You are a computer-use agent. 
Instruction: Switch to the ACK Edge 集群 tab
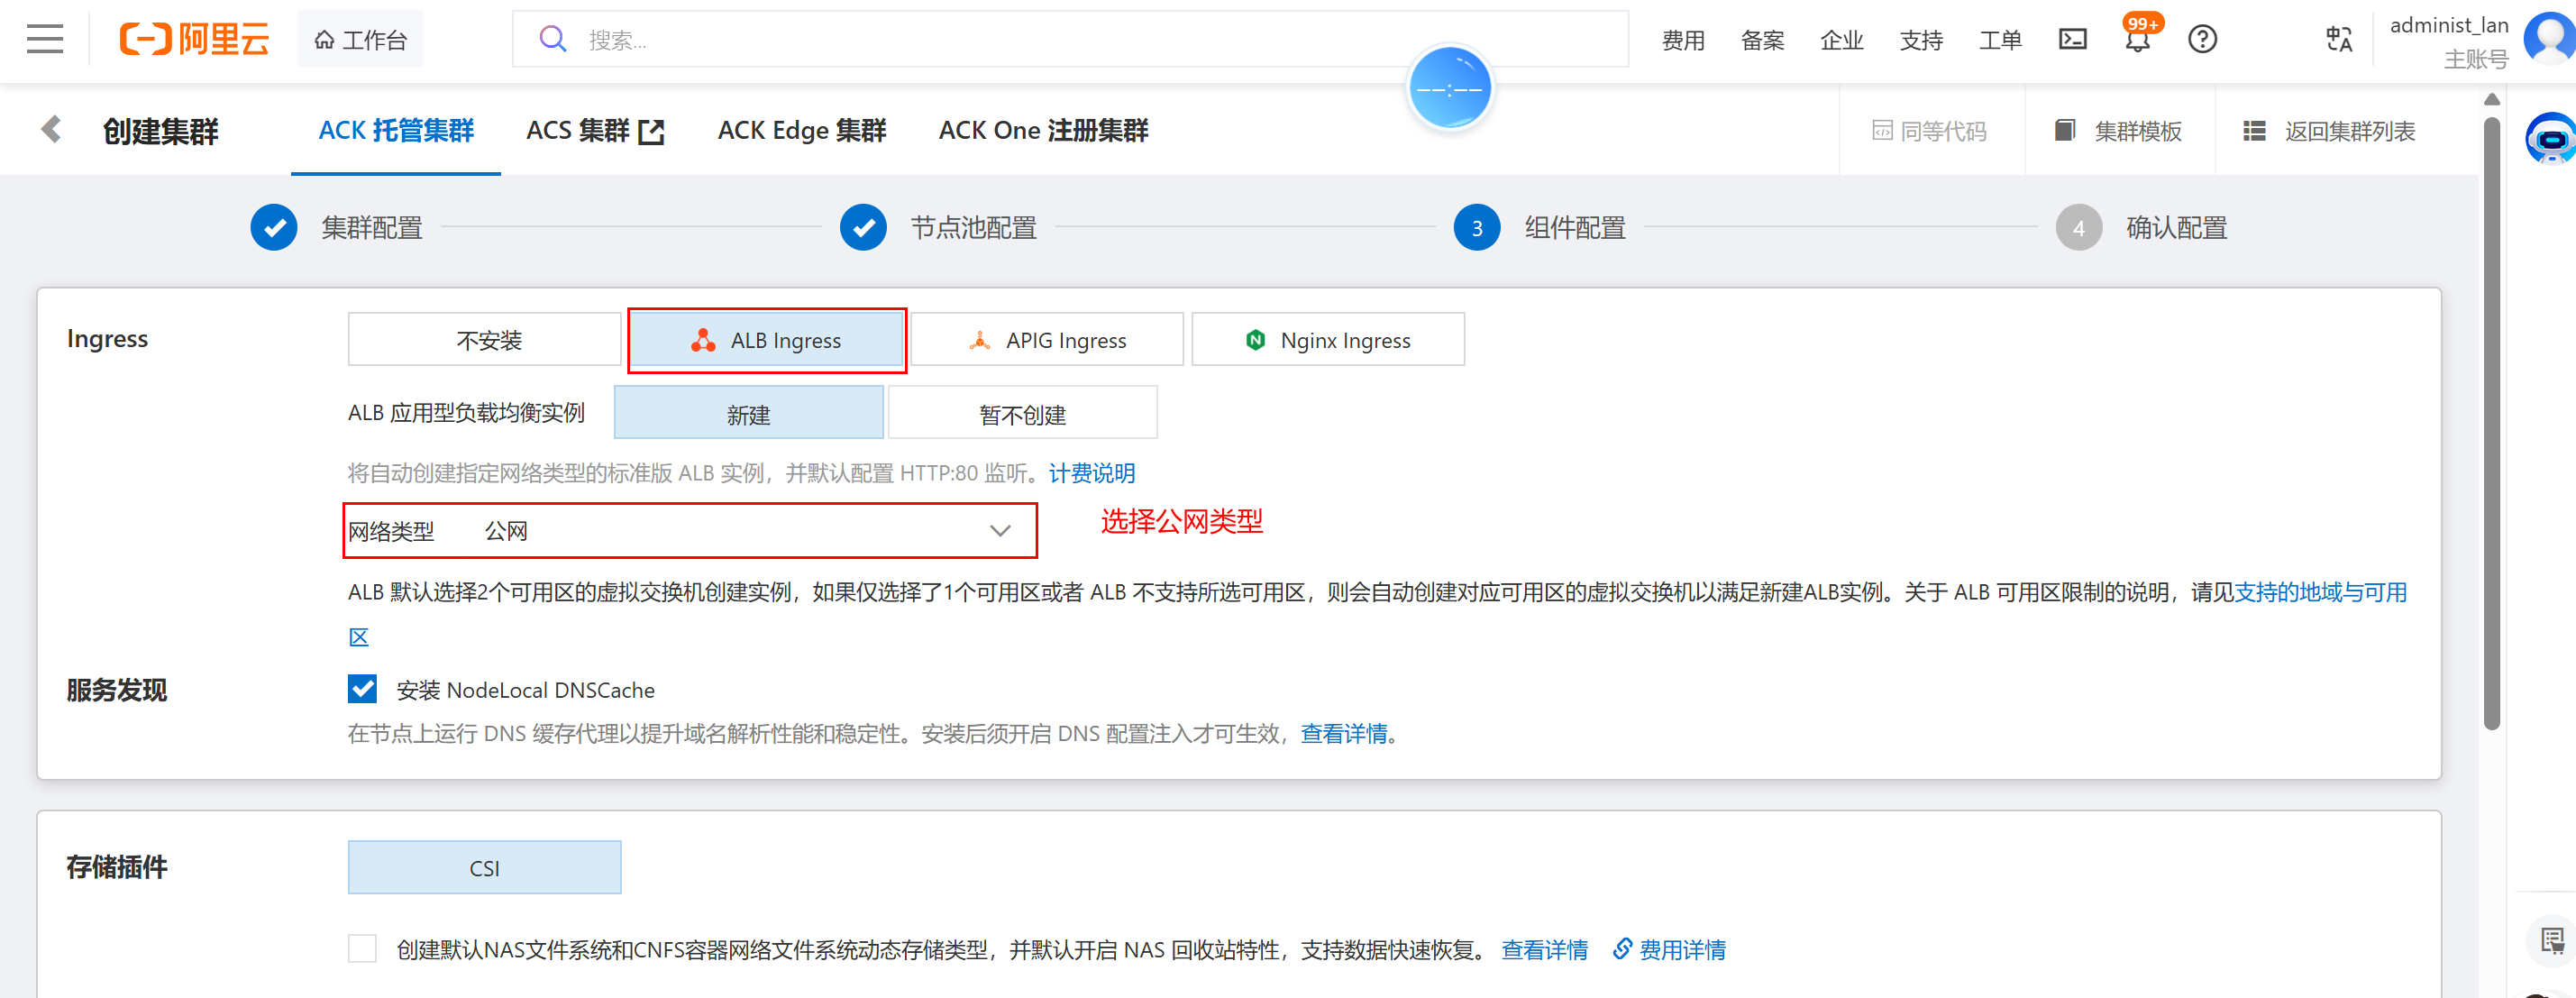coord(802,131)
